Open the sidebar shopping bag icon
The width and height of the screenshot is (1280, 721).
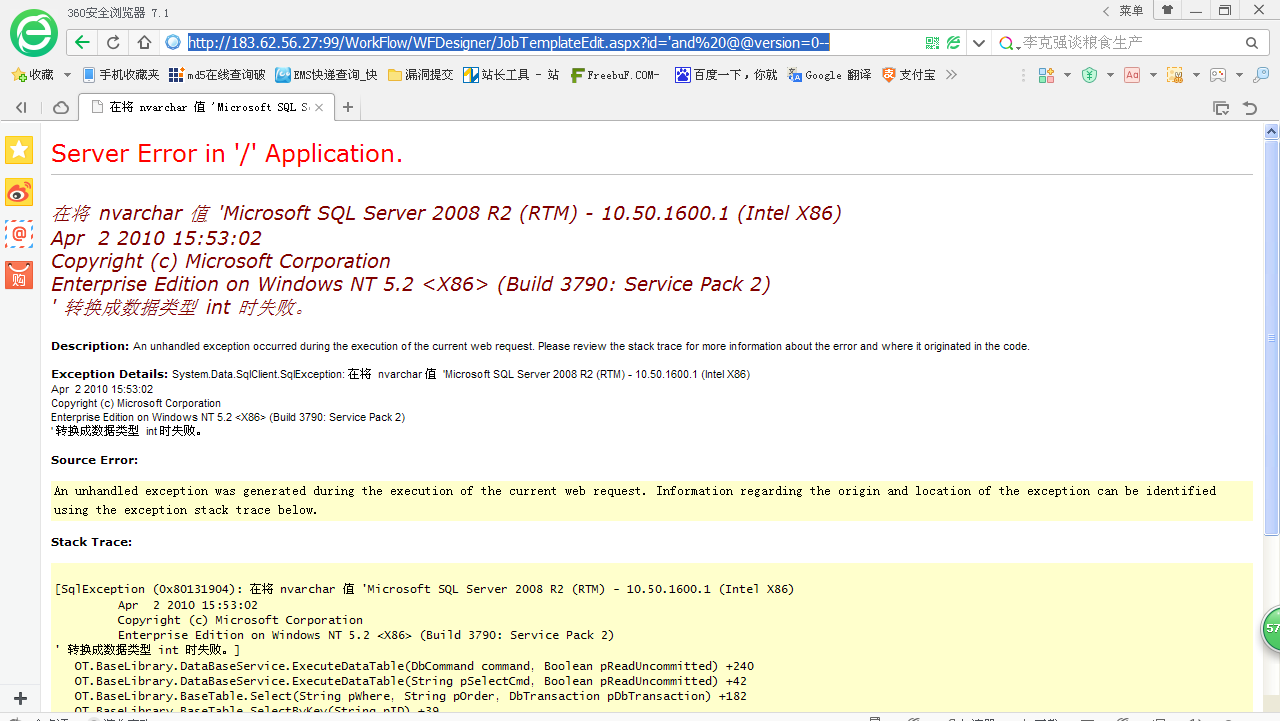(19, 275)
